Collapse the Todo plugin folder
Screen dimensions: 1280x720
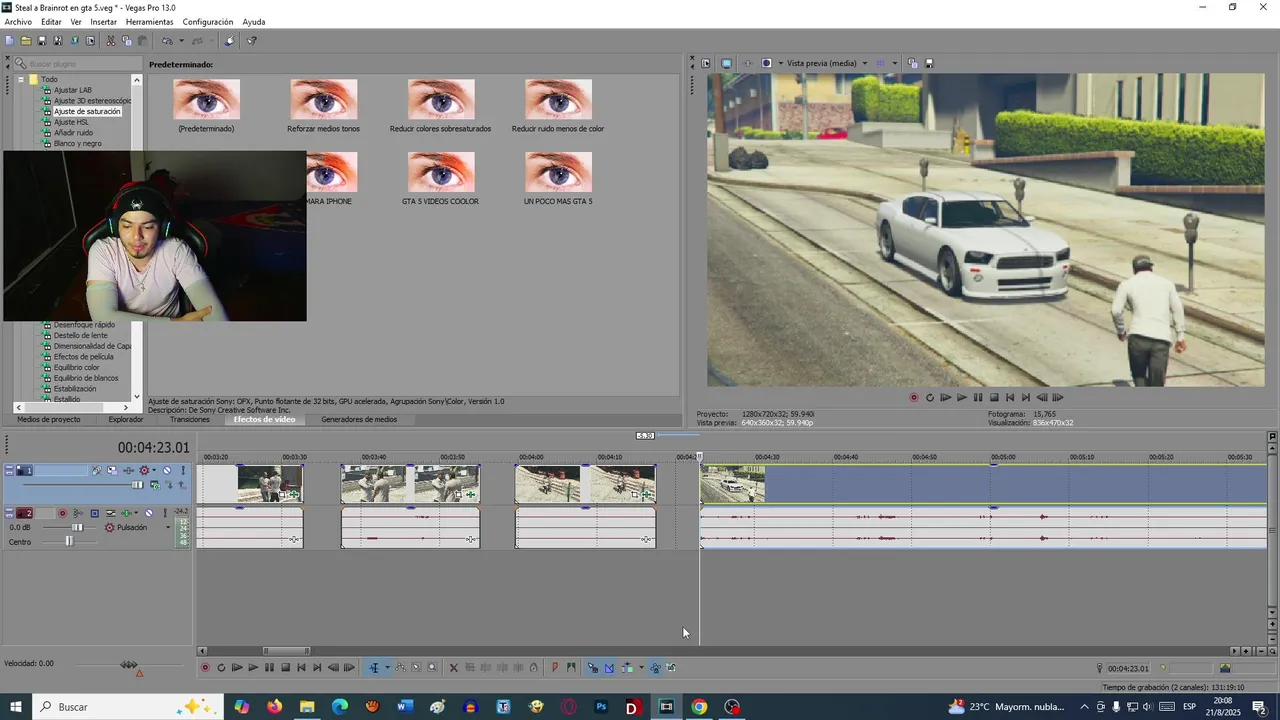20,79
